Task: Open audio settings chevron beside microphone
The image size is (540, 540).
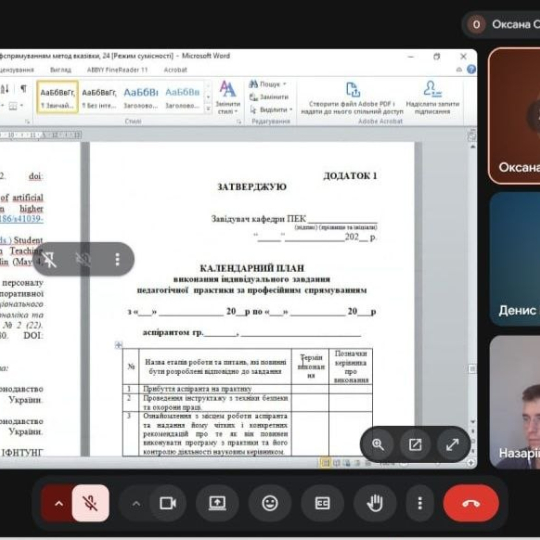Action: click(59, 504)
